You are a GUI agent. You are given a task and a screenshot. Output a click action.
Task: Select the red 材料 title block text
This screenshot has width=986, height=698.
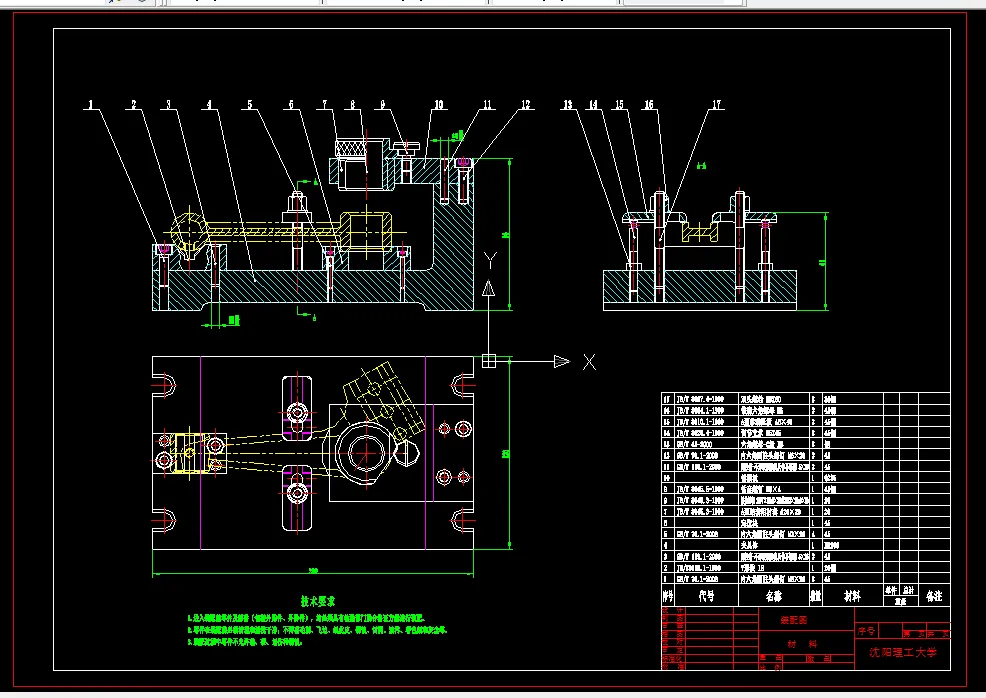pyautogui.click(x=803, y=643)
